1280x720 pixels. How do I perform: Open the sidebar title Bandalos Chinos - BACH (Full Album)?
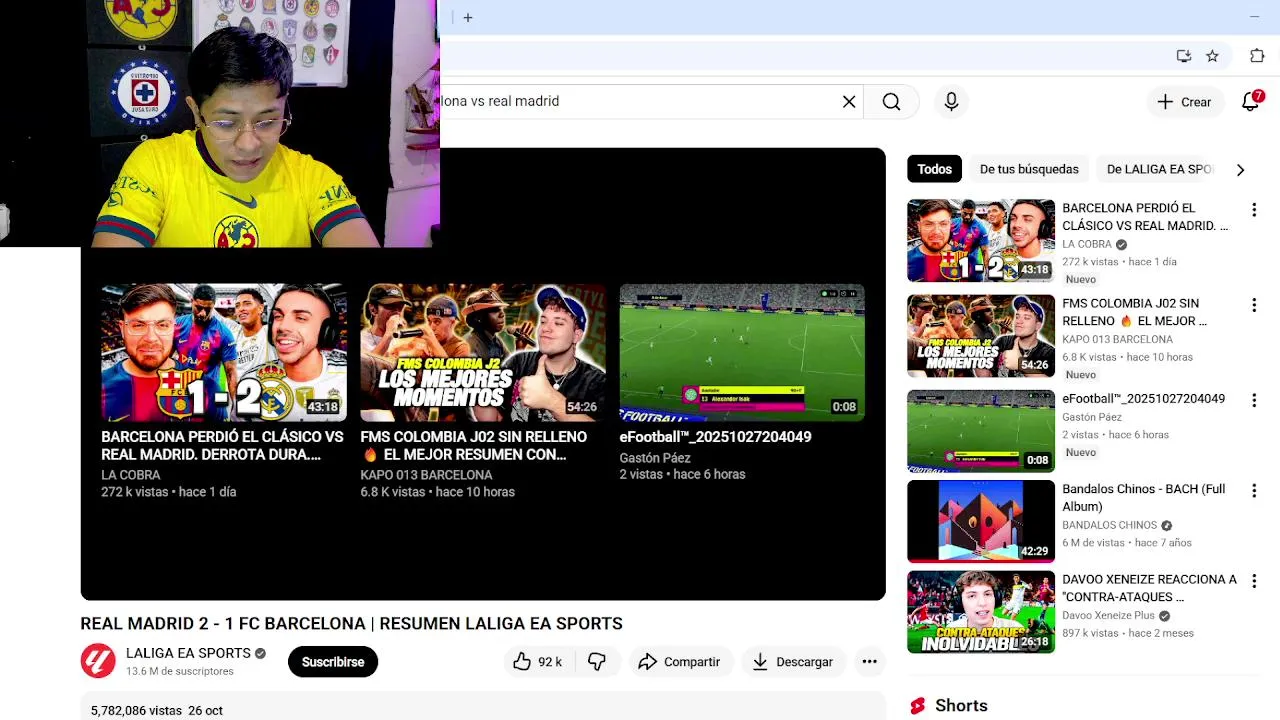pos(1143,498)
